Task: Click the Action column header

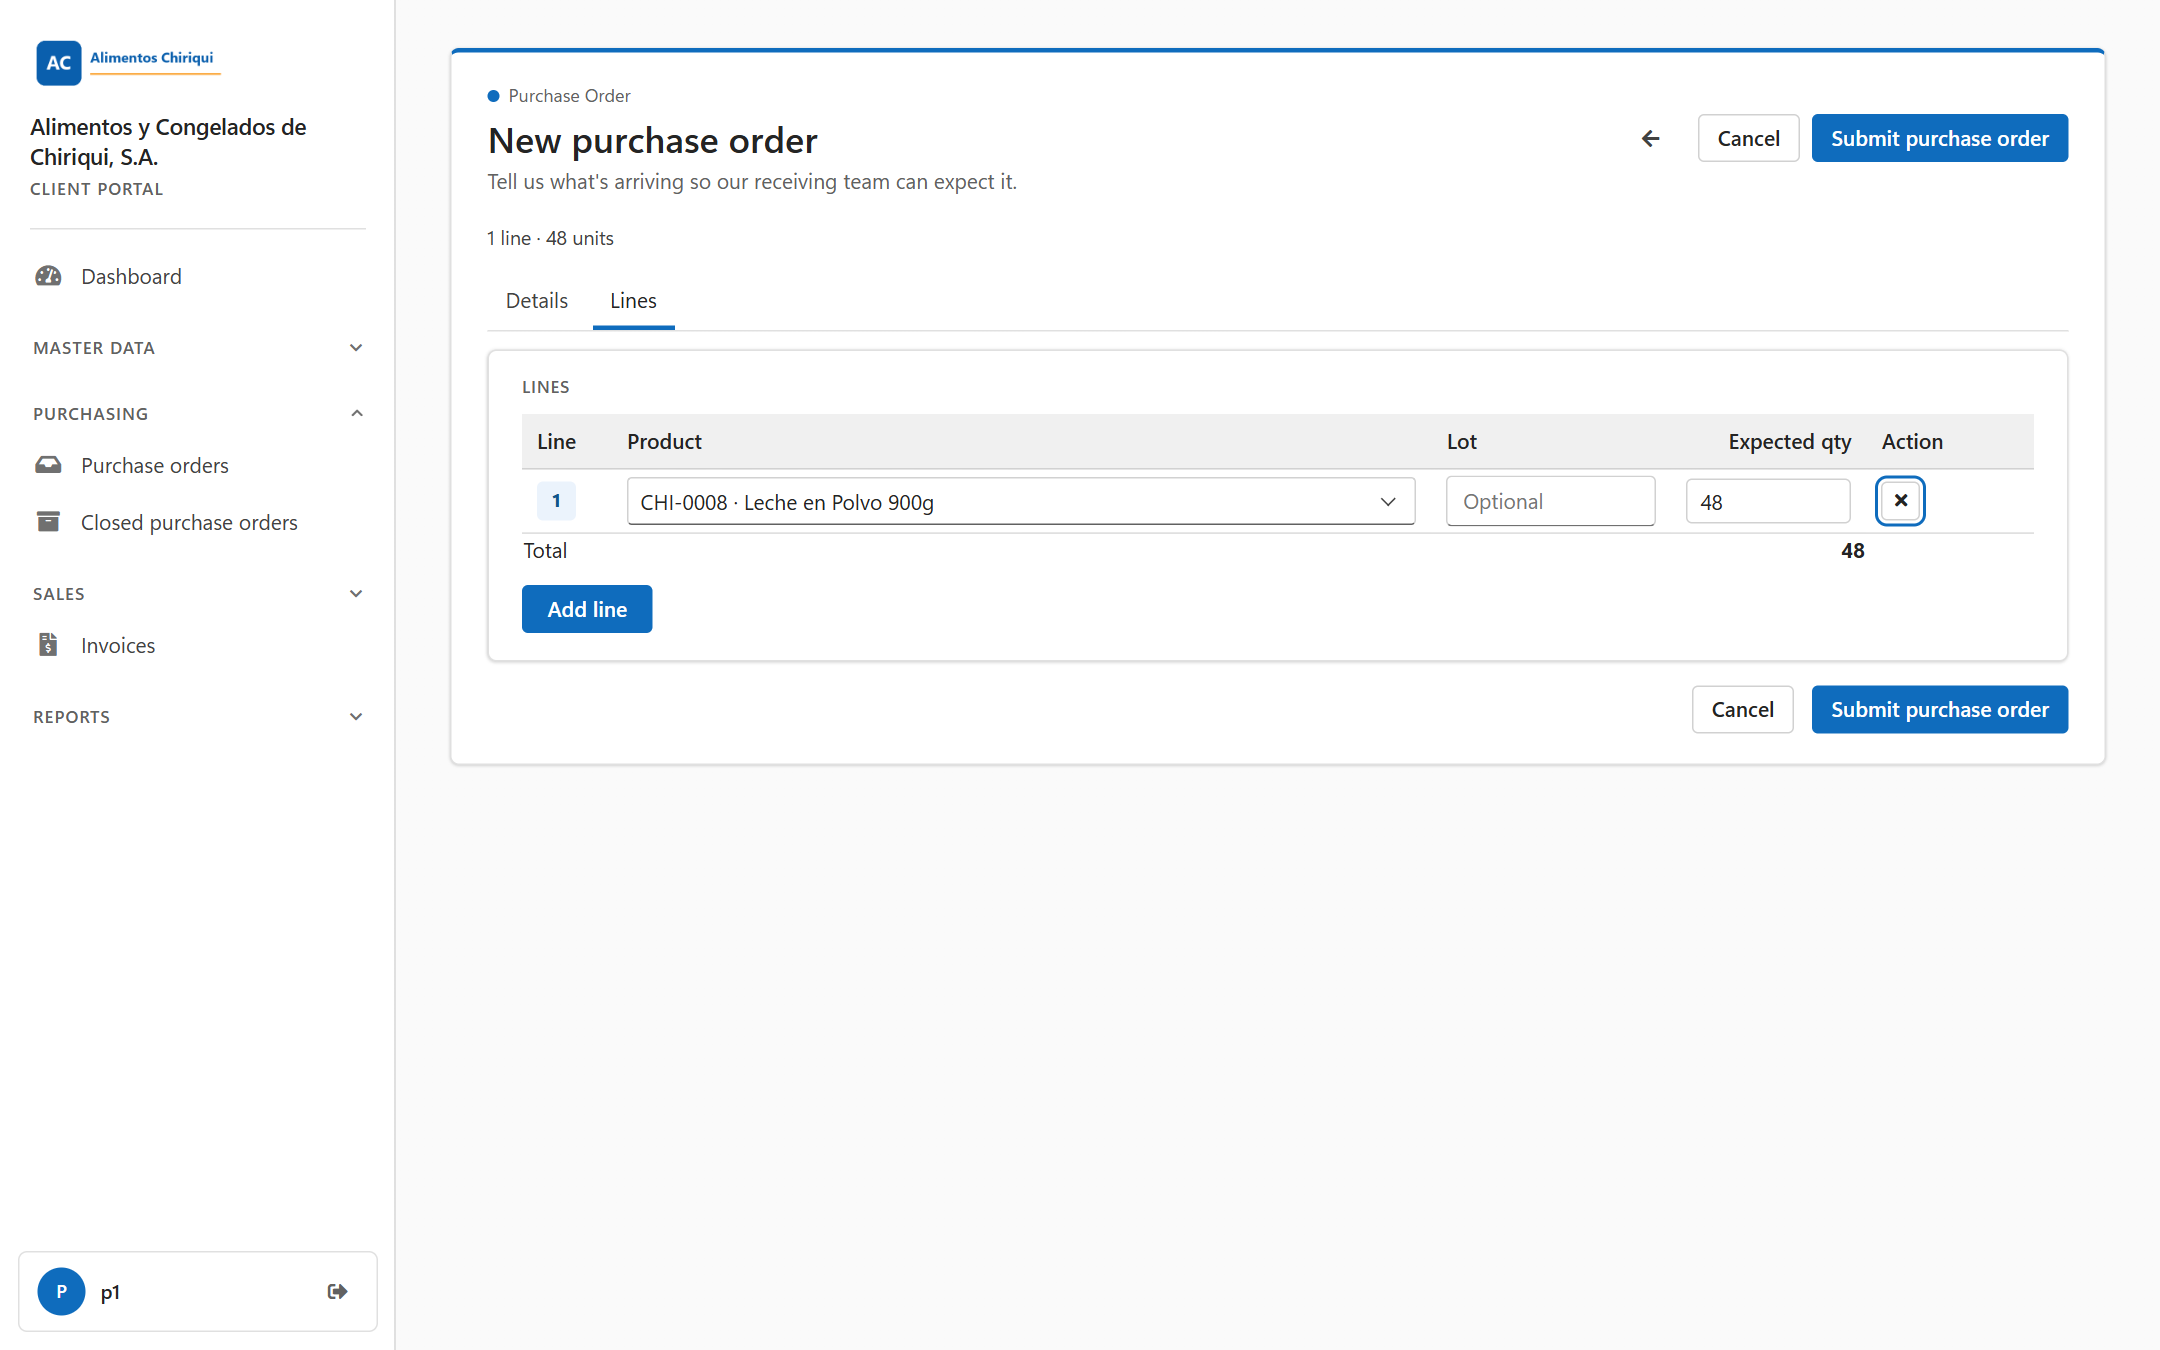Action: click(x=1912, y=441)
